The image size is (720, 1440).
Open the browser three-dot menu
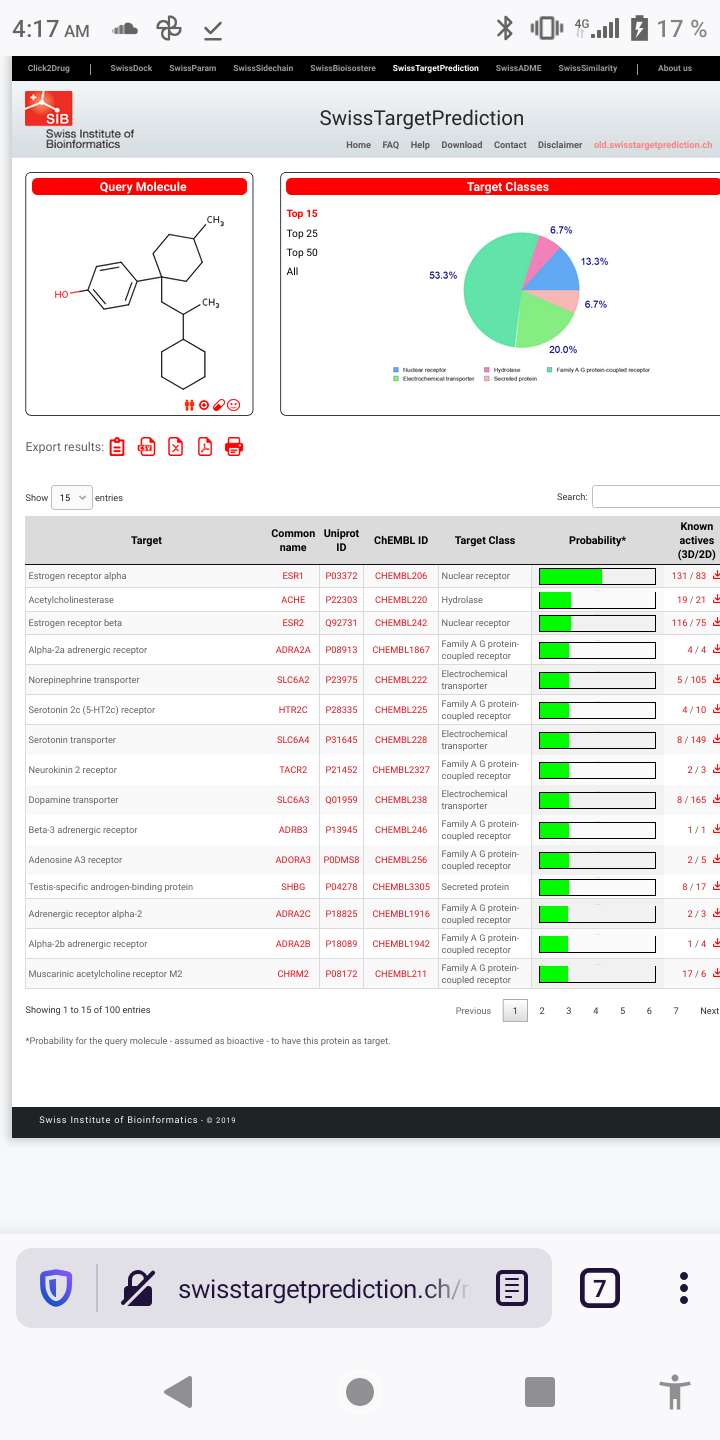pyautogui.click(x=684, y=1288)
